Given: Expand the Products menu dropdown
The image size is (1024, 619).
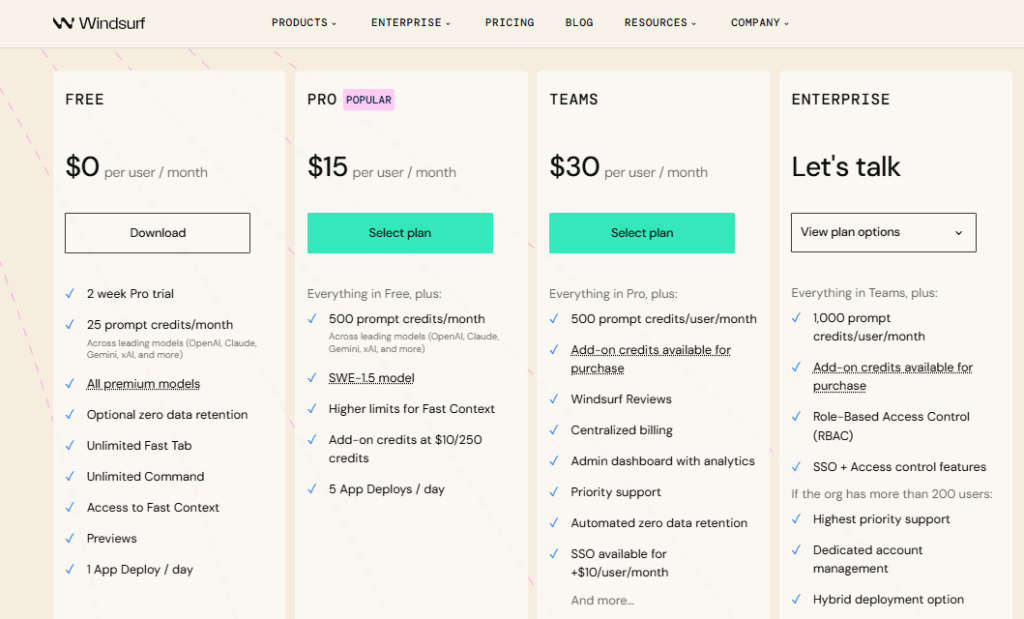Looking at the screenshot, I should (x=304, y=23).
